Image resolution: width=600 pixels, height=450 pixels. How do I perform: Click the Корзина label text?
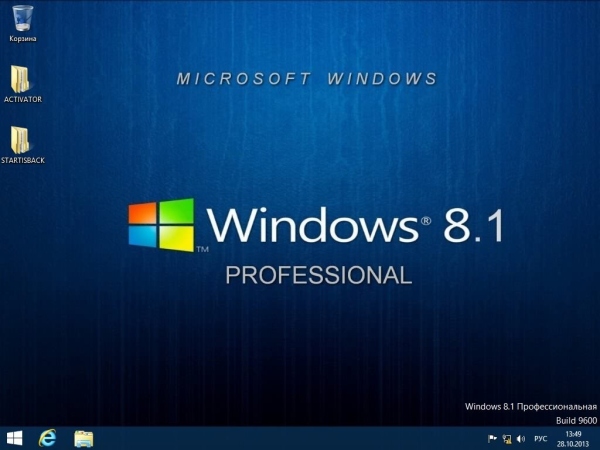point(23,38)
